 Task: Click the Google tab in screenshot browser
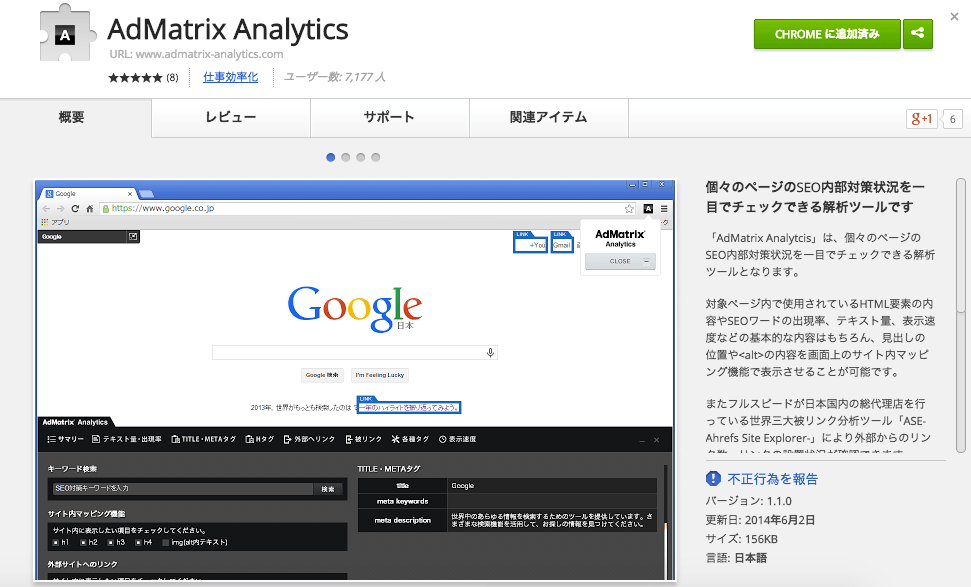tap(89, 194)
